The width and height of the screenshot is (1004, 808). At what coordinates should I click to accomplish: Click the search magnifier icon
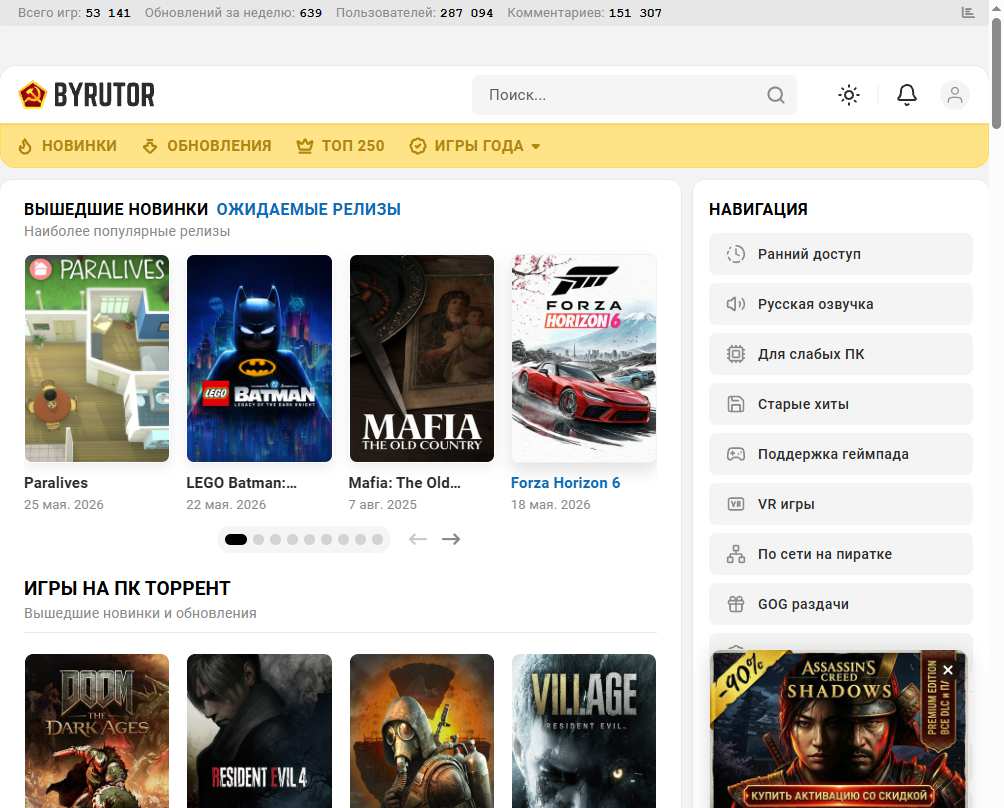coord(775,95)
